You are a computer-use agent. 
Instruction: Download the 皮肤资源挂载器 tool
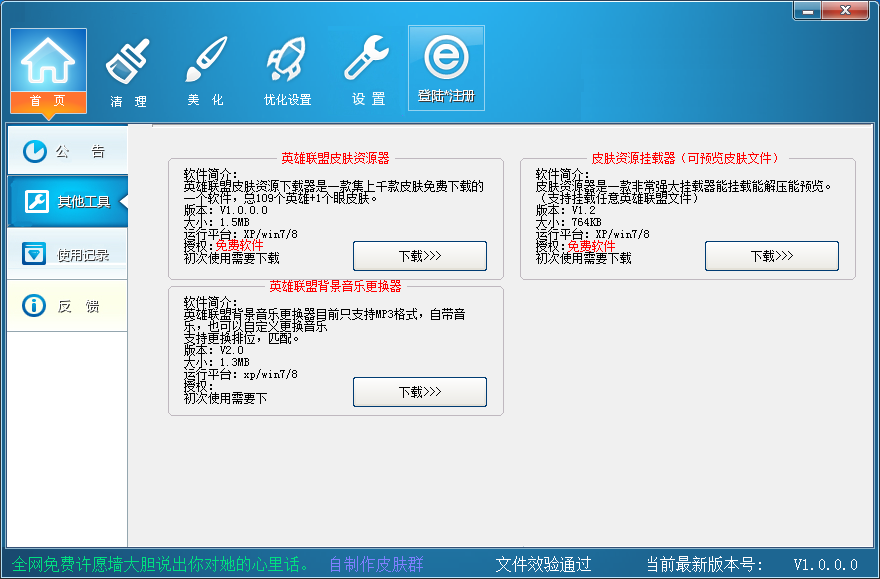pos(772,256)
